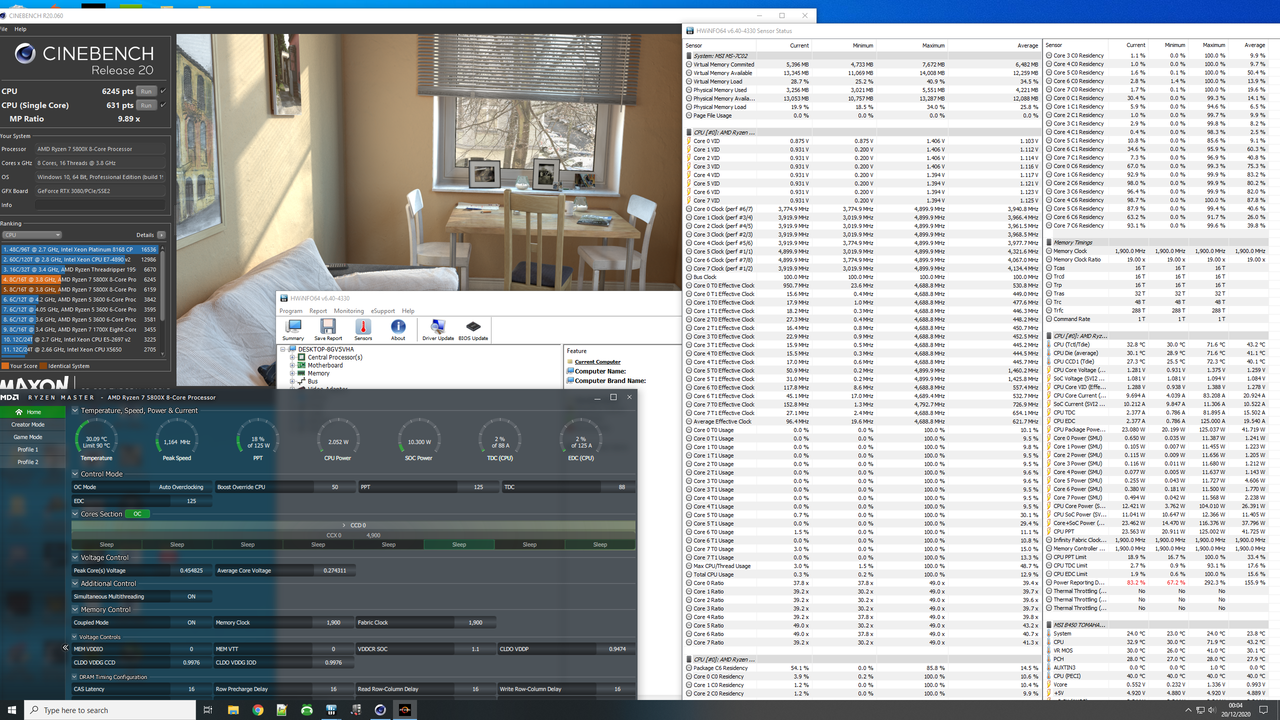Open Summary in HWiNFO64 toolbar
Screen dimensions: 1280x720
[x=293, y=330]
